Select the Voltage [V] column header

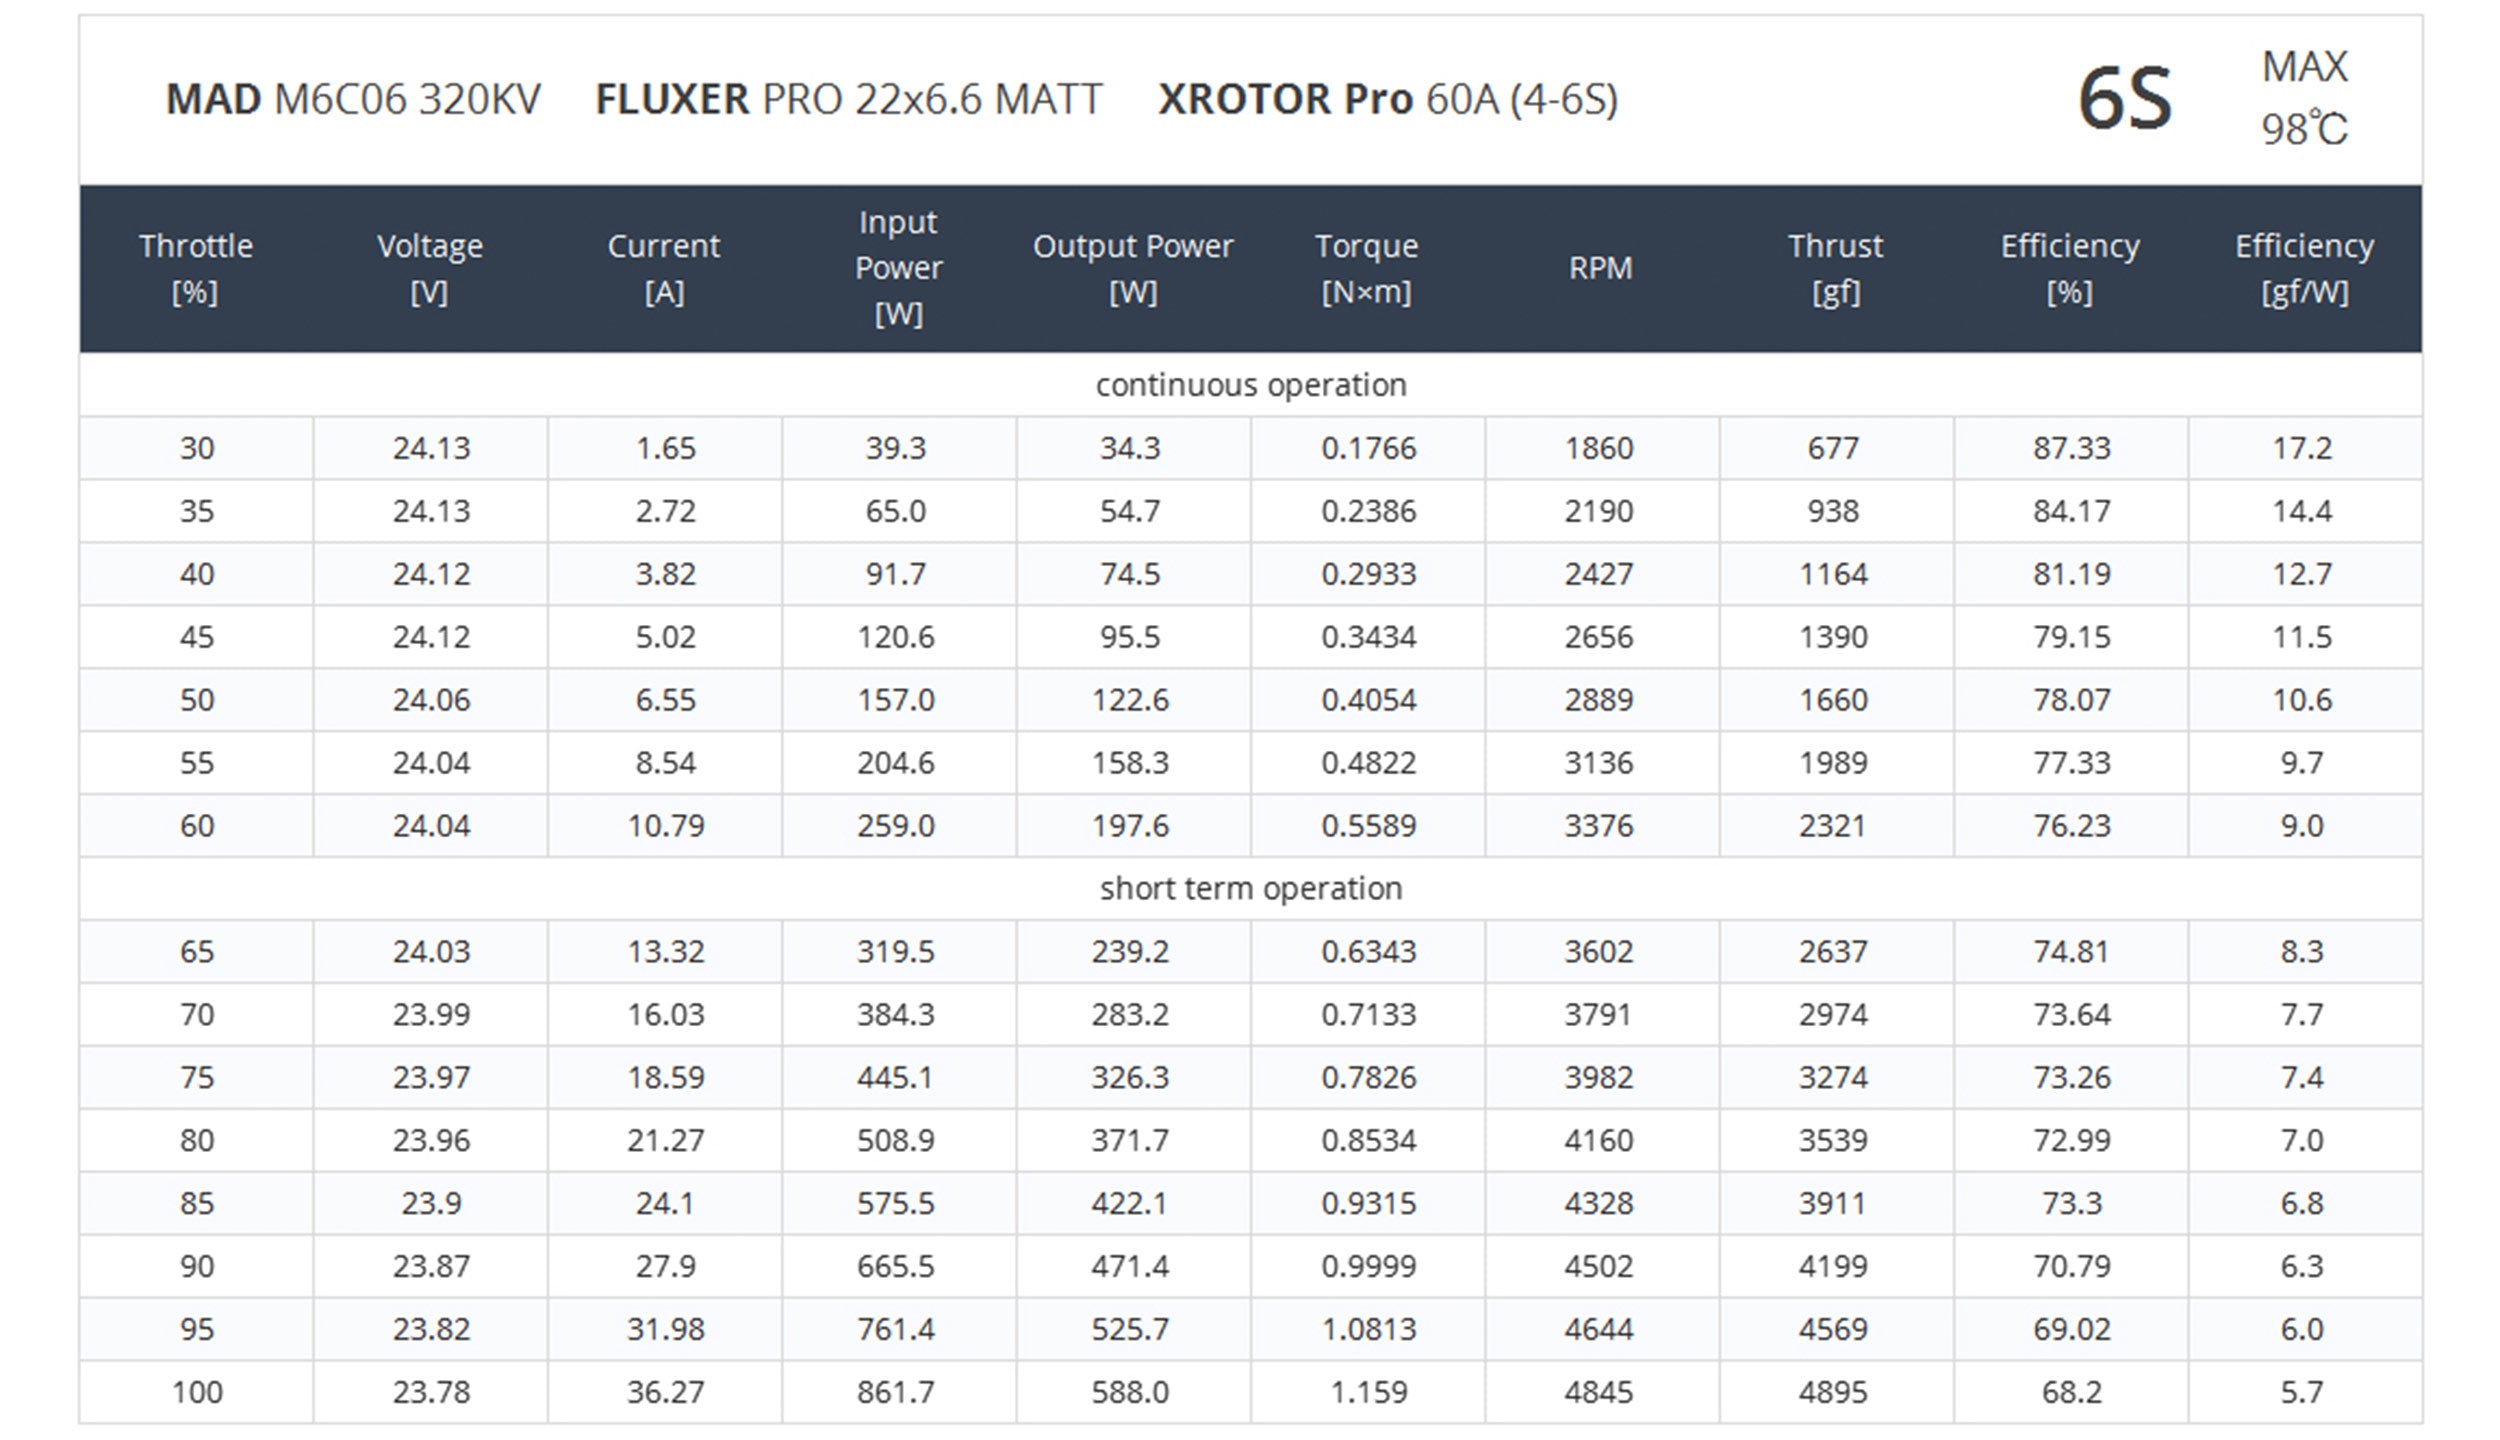(x=430, y=268)
